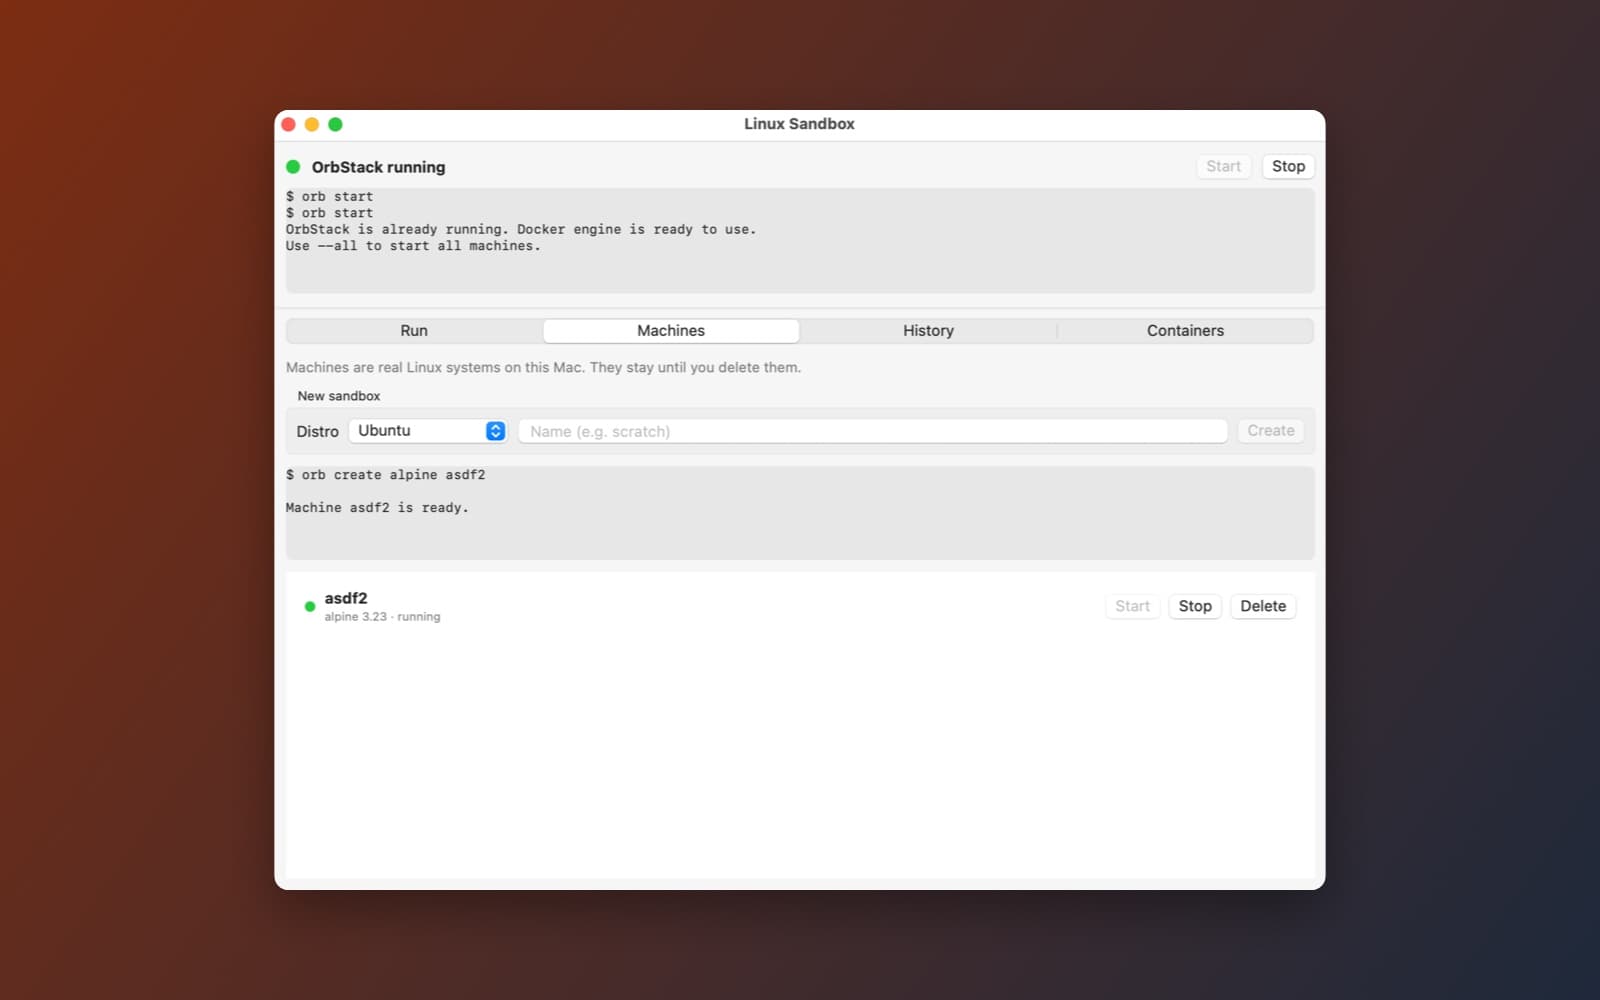This screenshot has height=1000, width=1600.
Task: Click the '$ orb create alpine asdf2' line
Action: point(385,475)
